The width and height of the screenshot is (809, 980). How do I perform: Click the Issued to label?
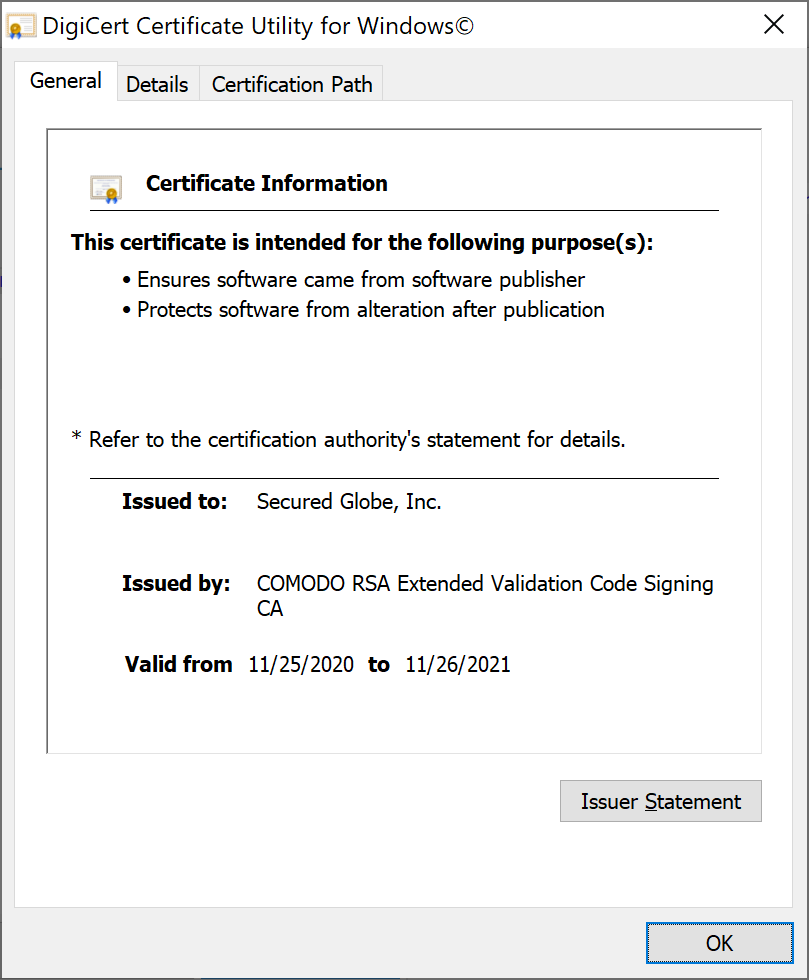click(x=175, y=502)
